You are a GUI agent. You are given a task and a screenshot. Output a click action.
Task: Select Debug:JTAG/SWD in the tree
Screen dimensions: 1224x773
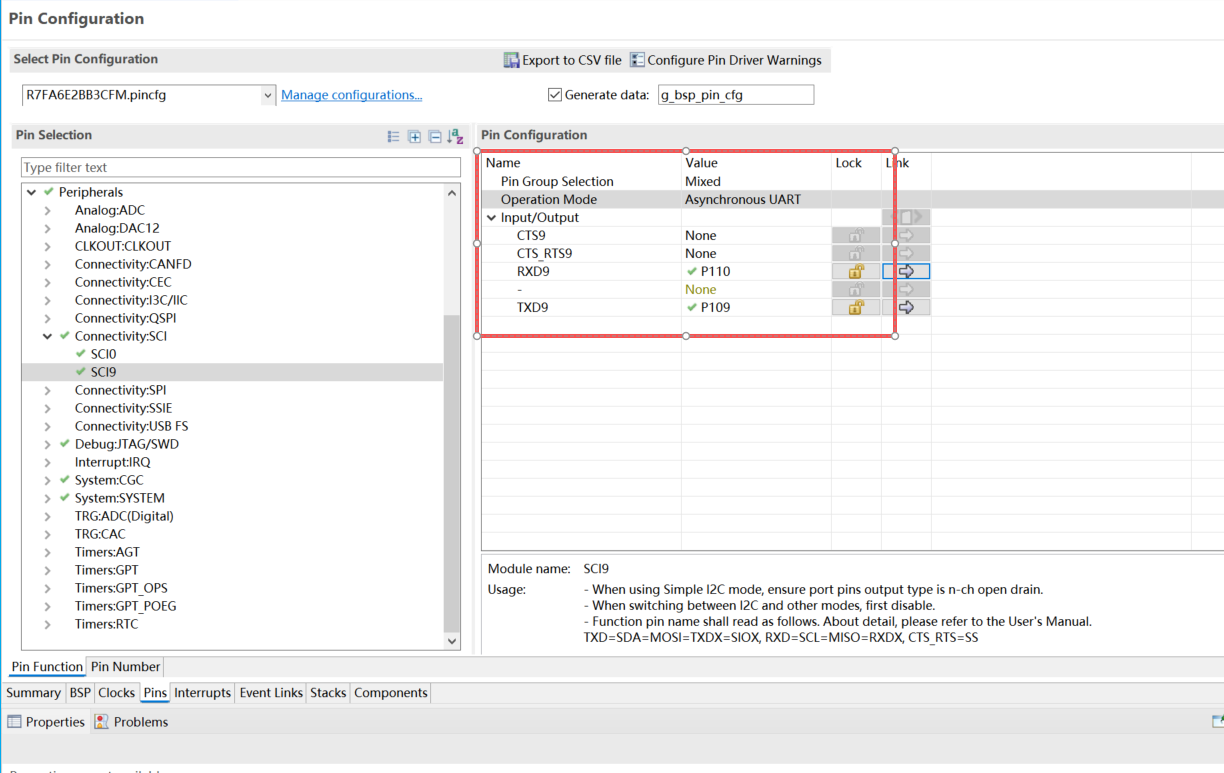(x=127, y=444)
